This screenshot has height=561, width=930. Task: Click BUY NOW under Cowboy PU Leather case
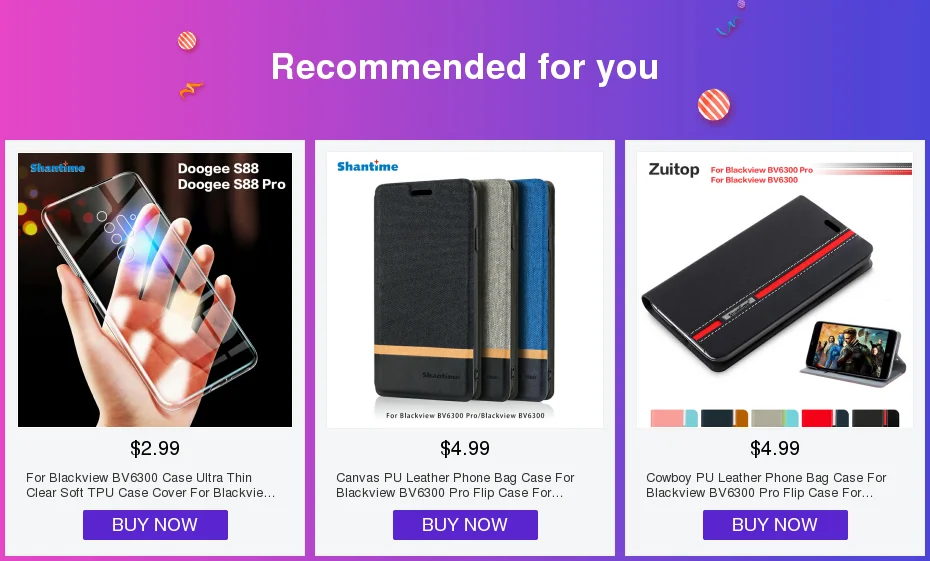pos(775,525)
